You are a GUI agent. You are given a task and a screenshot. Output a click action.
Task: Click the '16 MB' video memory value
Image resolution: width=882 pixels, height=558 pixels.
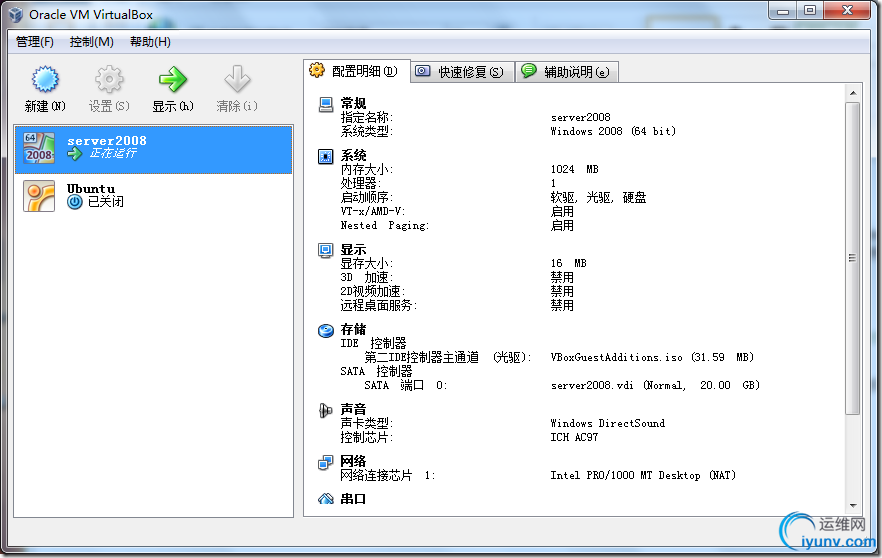coord(568,263)
